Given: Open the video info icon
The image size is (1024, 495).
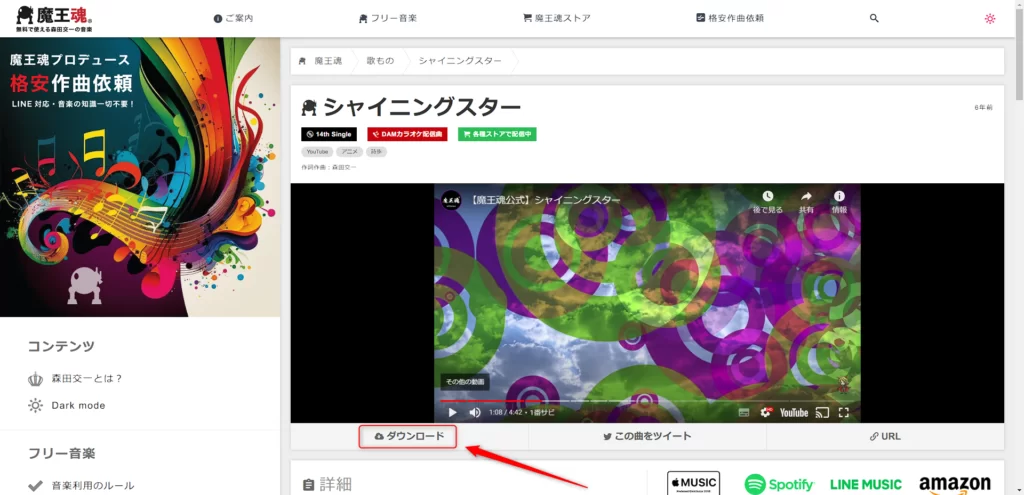Looking at the screenshot, I should click(x=839, y=197).
